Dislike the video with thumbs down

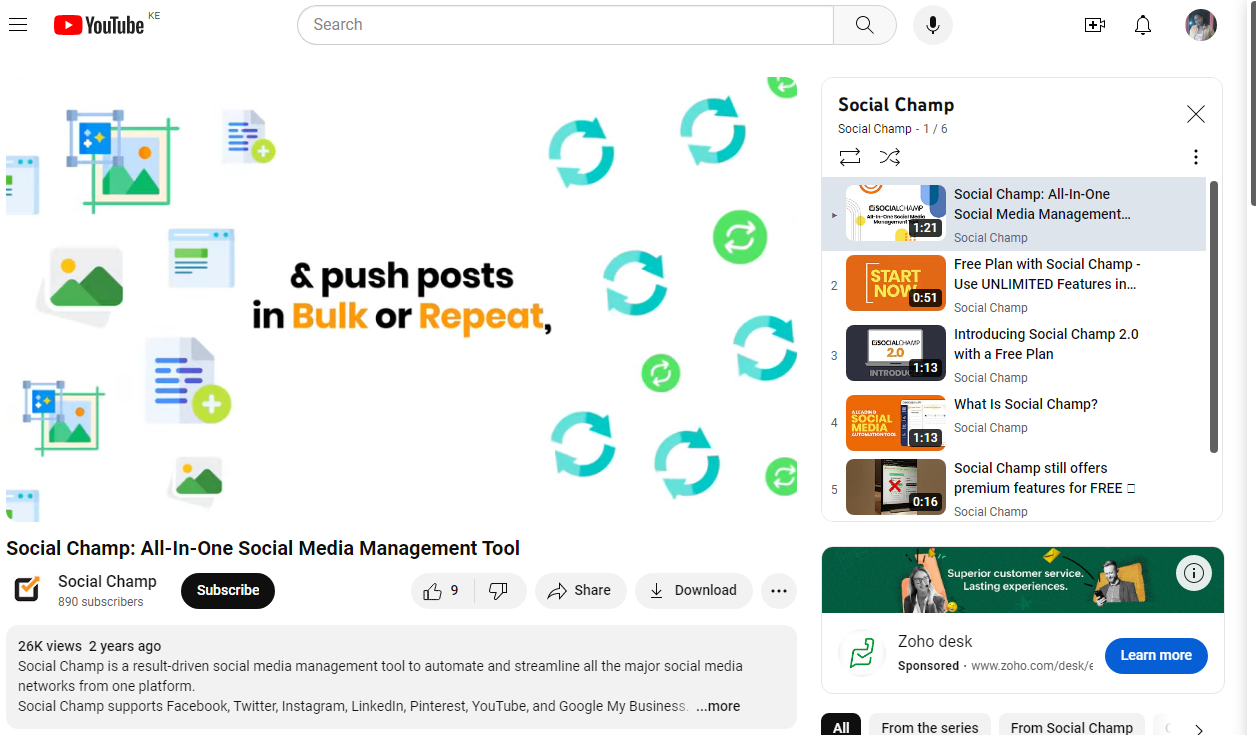498,591
